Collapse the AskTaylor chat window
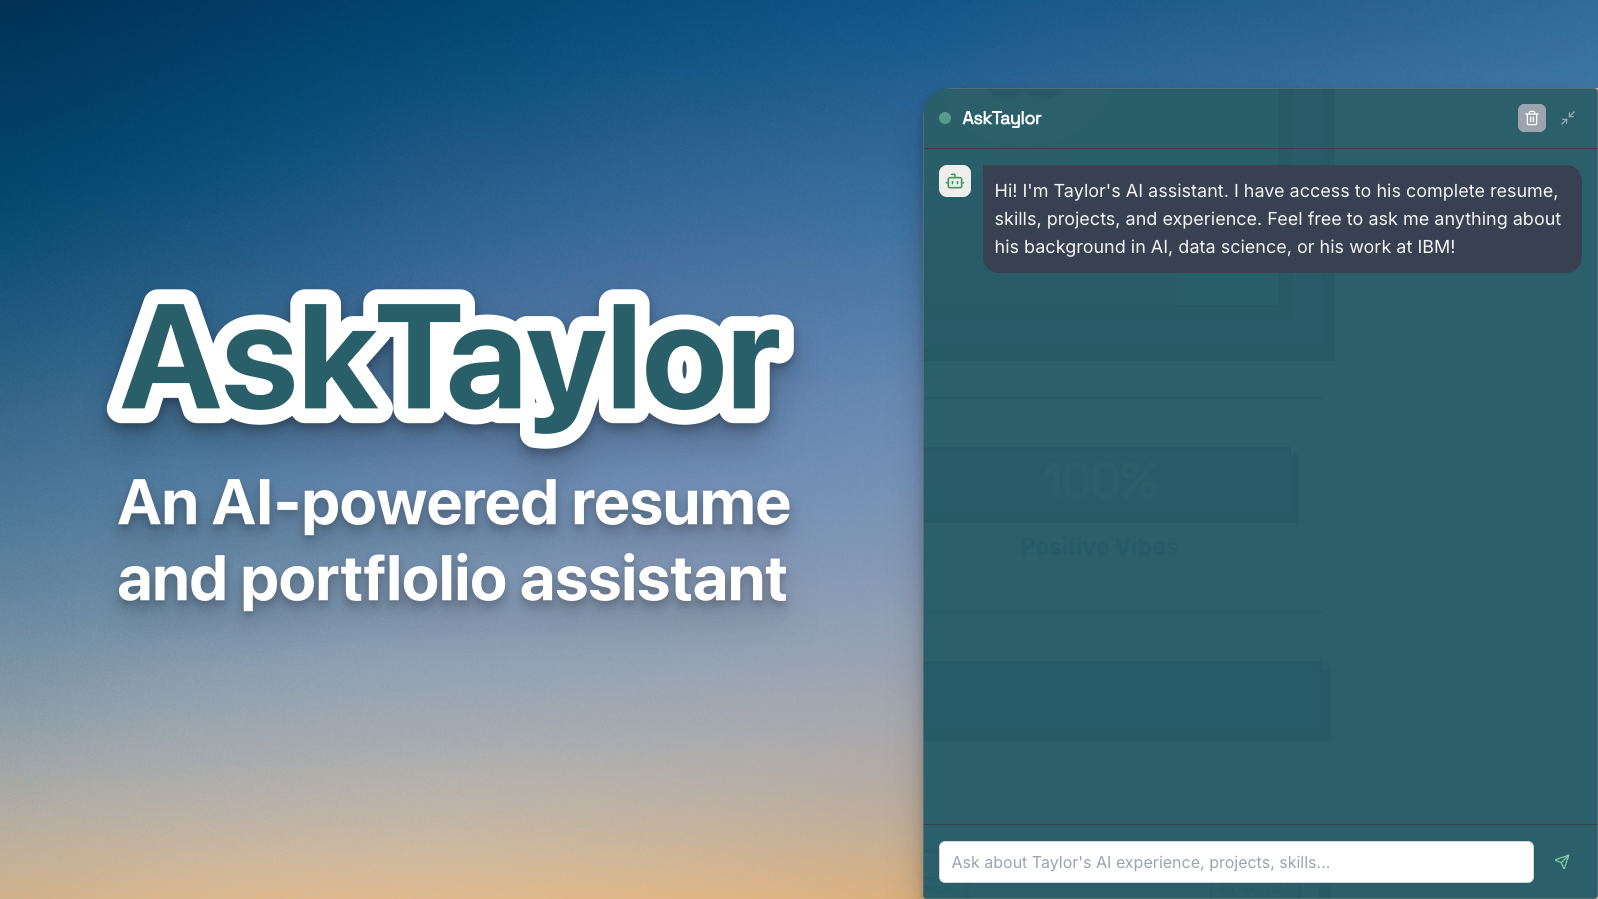 [x=1568, y=118]
